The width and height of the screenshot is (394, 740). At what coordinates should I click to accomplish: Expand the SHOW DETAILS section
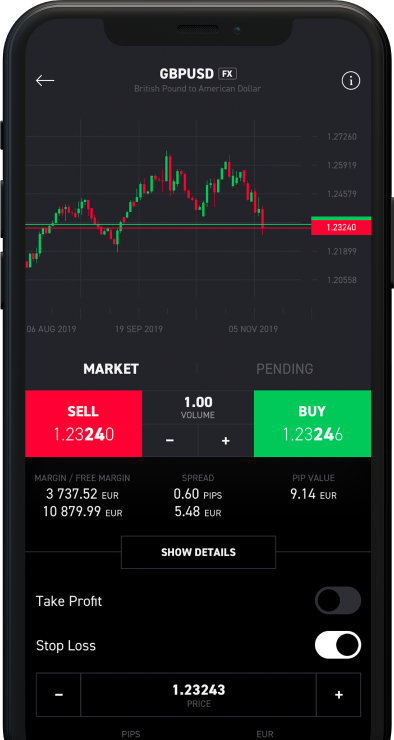point(198,552)
